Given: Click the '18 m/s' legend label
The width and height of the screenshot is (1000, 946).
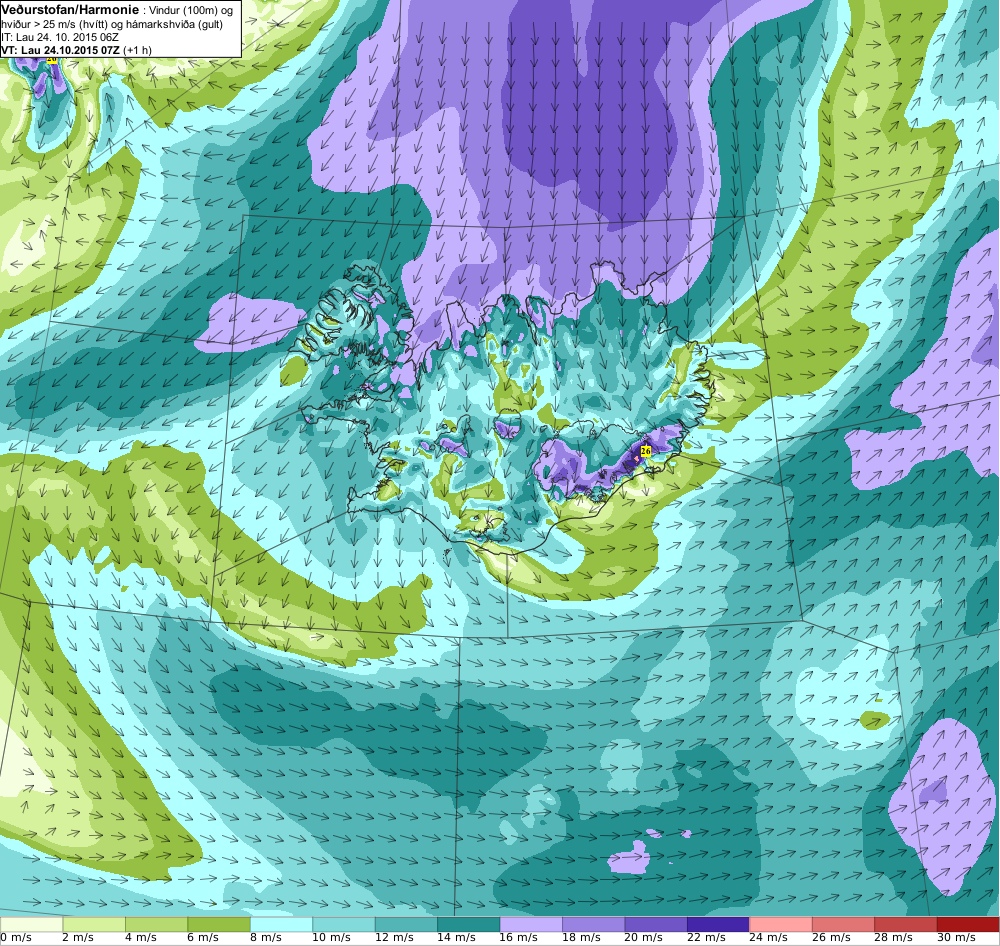Looking at the screenshot, I should 582,938.
